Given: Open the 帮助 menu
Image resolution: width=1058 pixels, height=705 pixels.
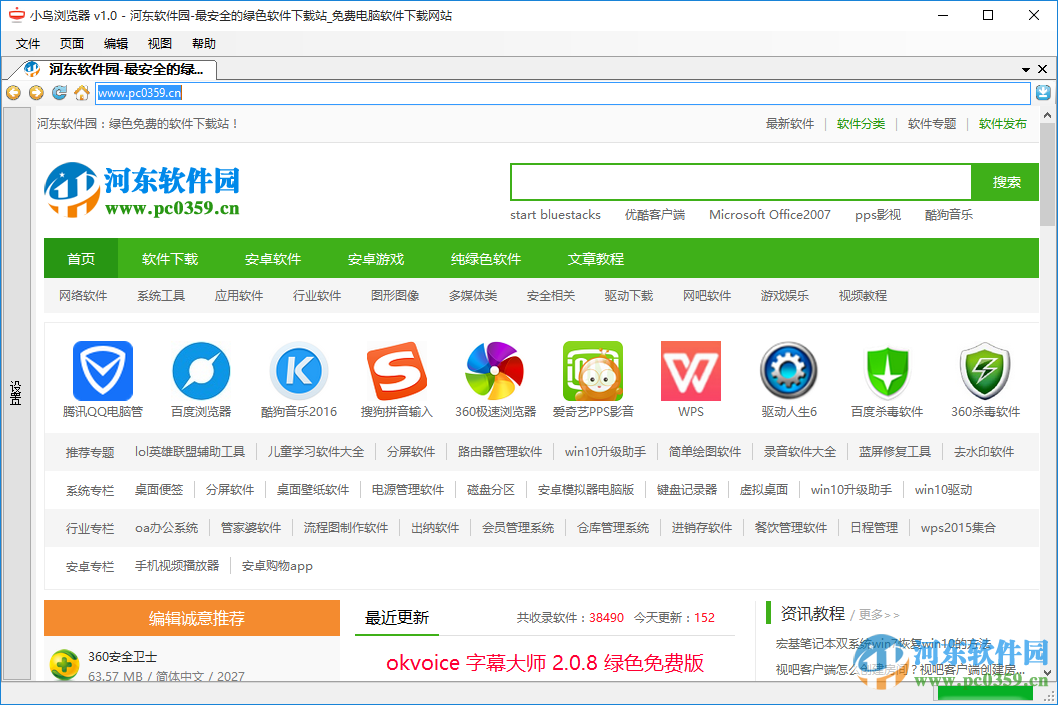Looking at the screenshot, I should coord(203,44).
